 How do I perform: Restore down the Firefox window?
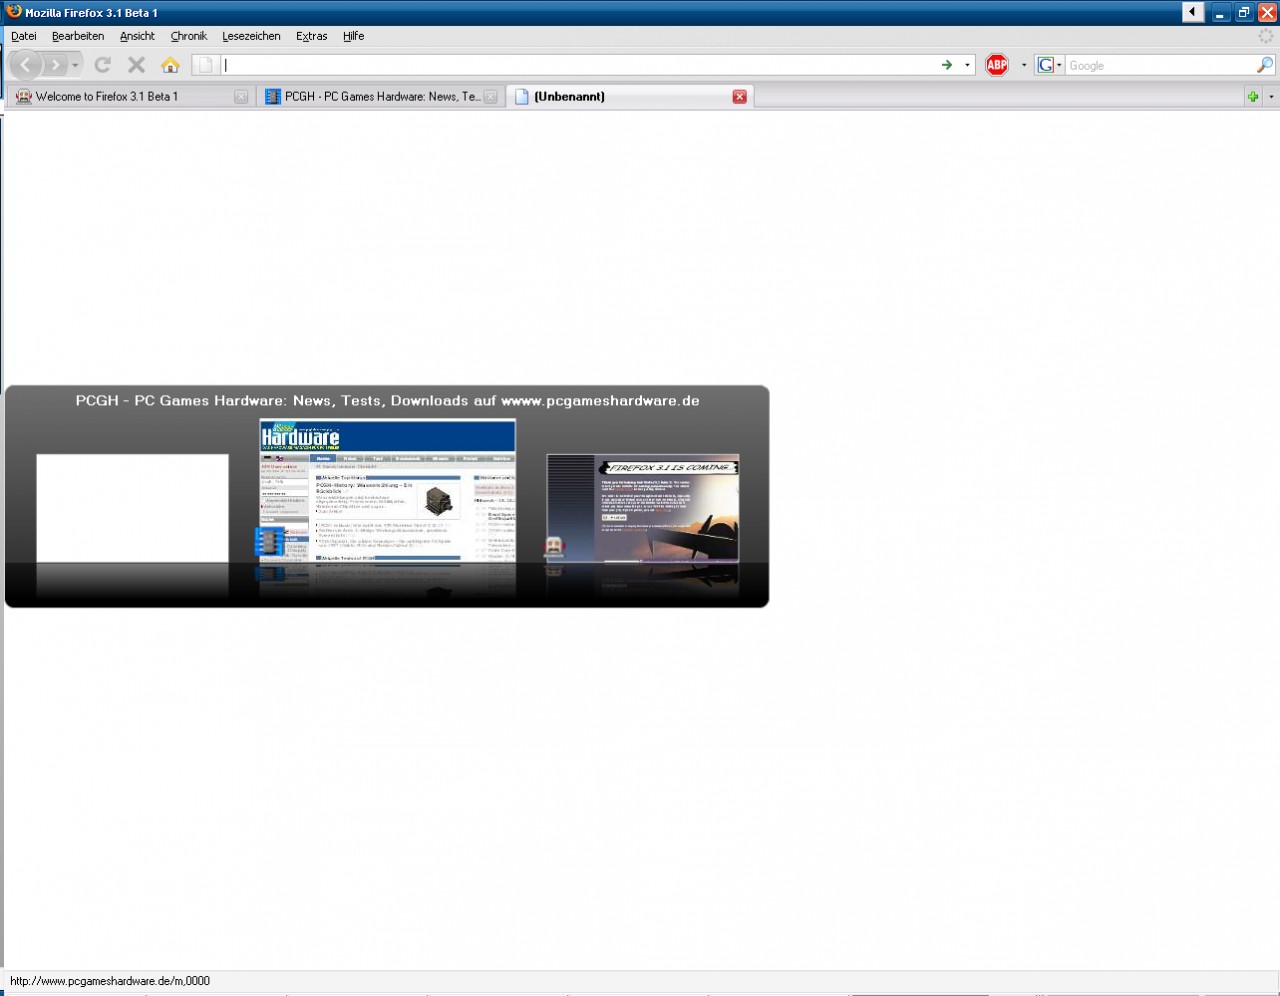coord(1244,12)
